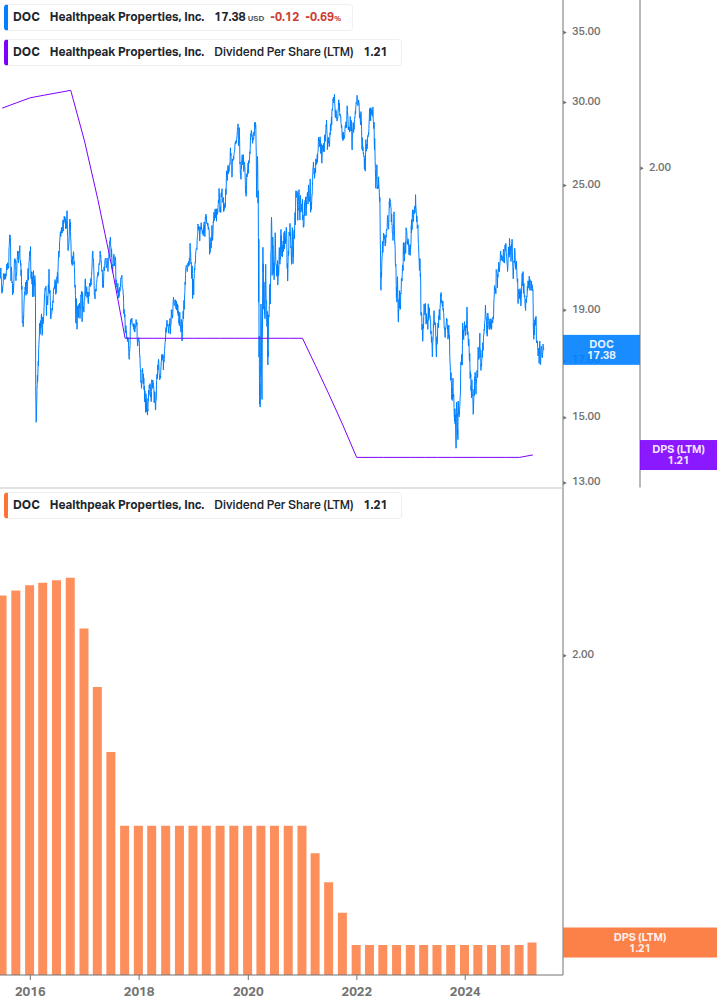Click the 2018 label on time axis
The height and width of the screenshot is (1005, 717).
pos(139,992)
